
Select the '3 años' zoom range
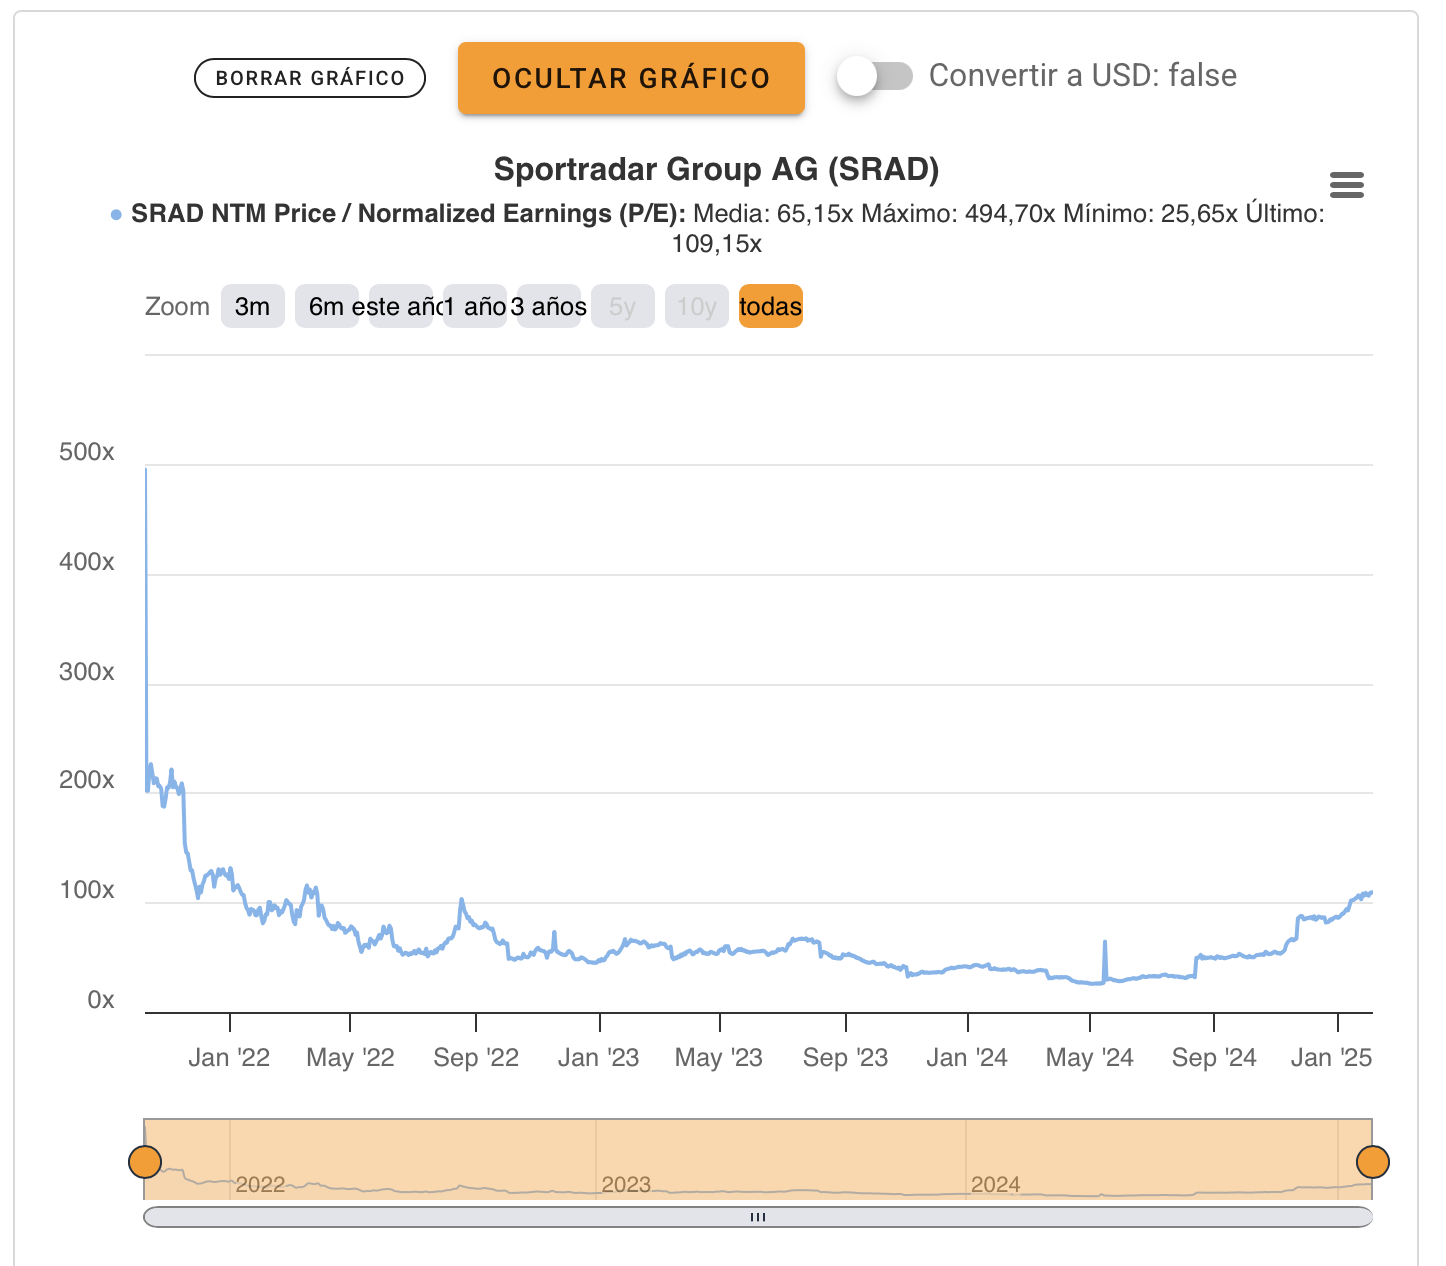tap(548, 306)
